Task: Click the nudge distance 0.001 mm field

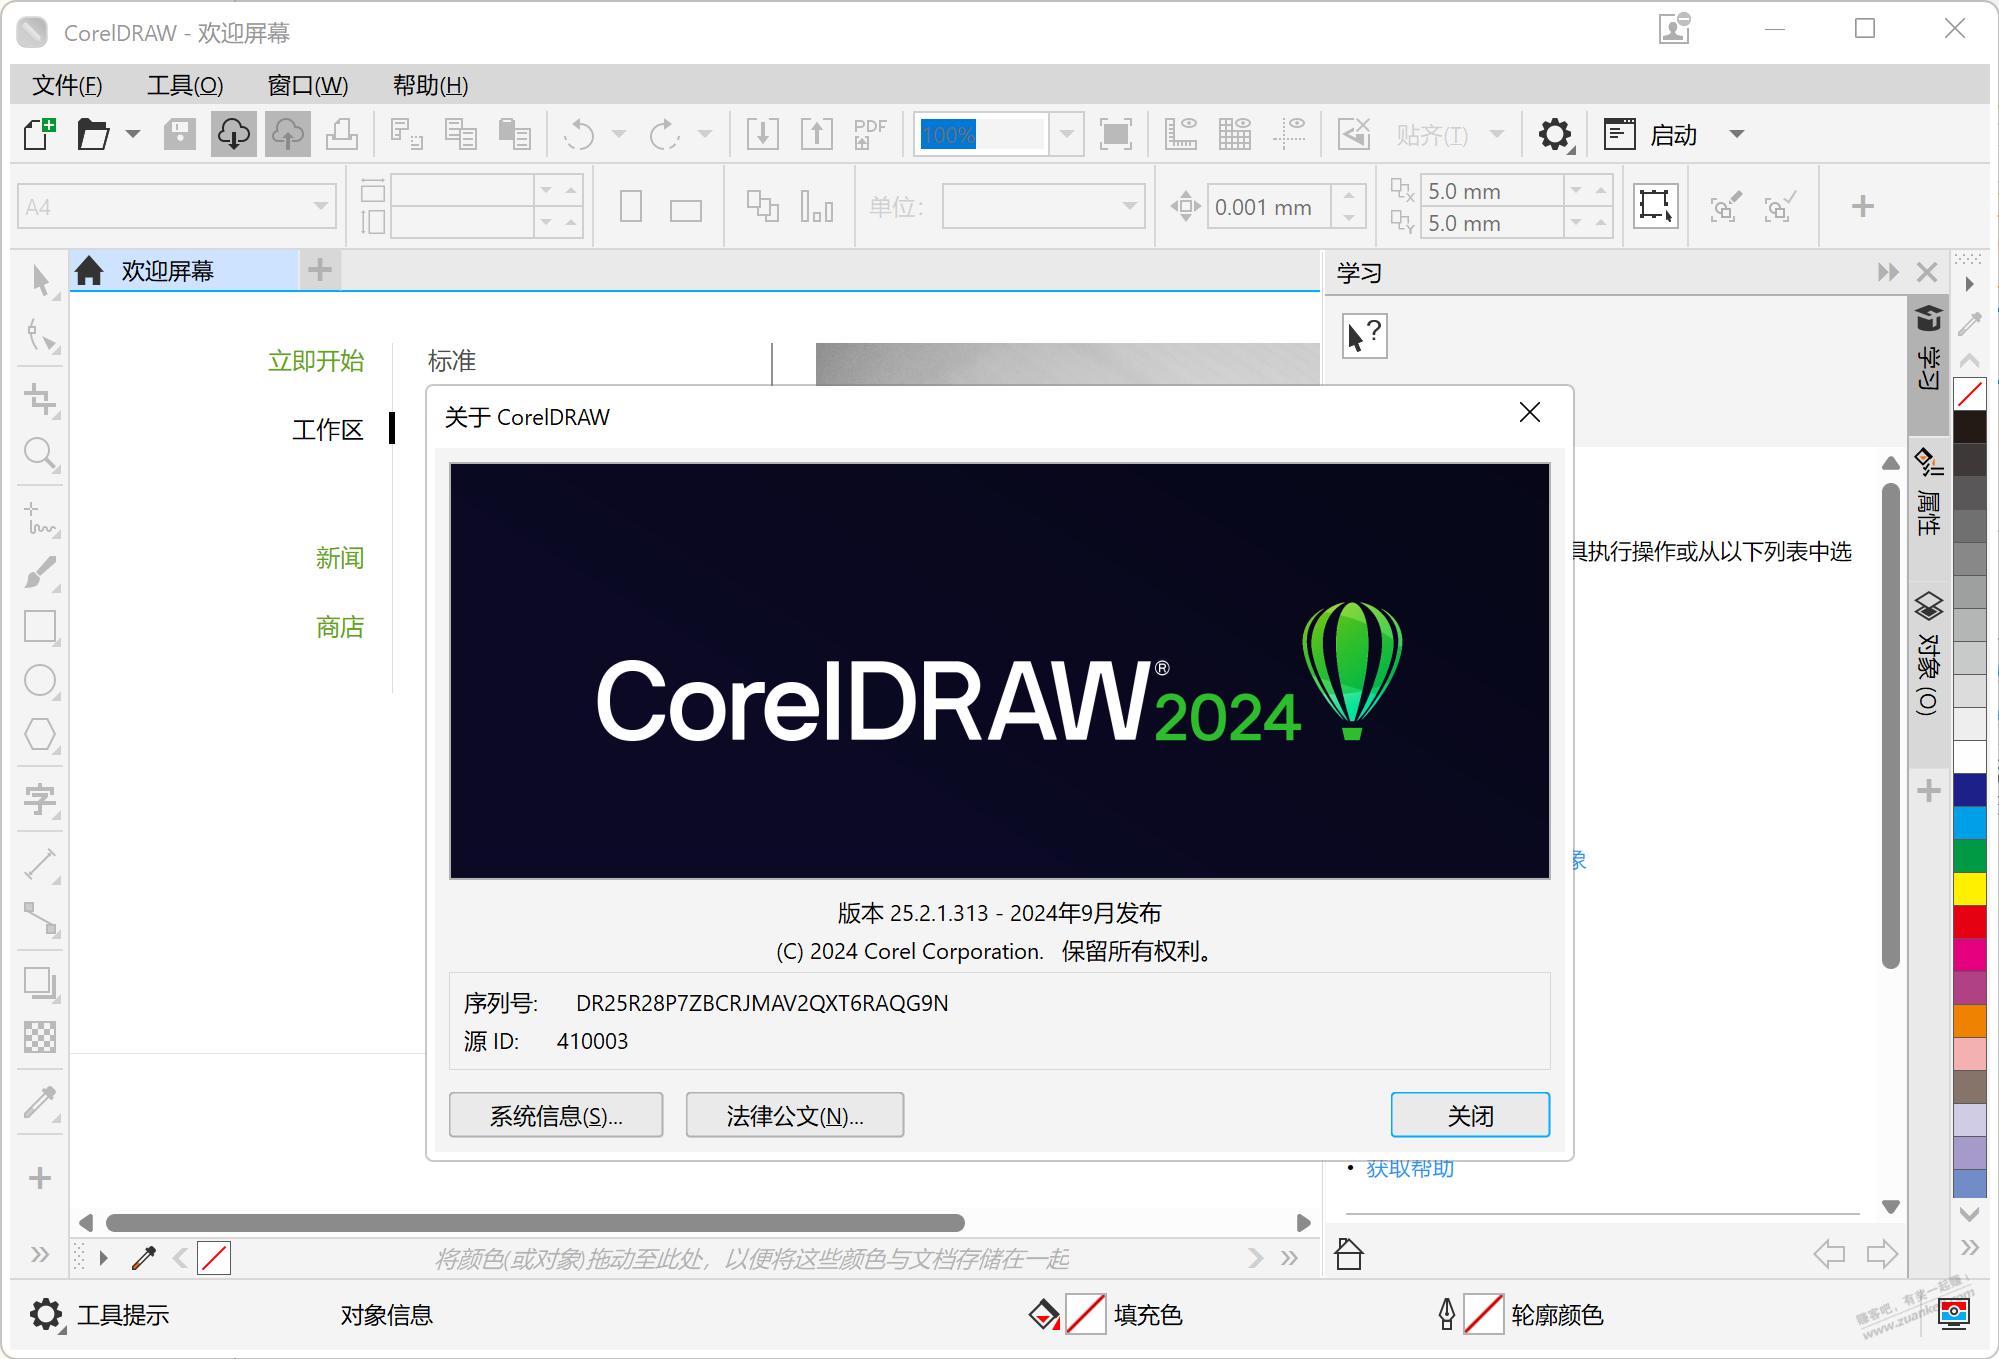Action: pos(1267,207)
